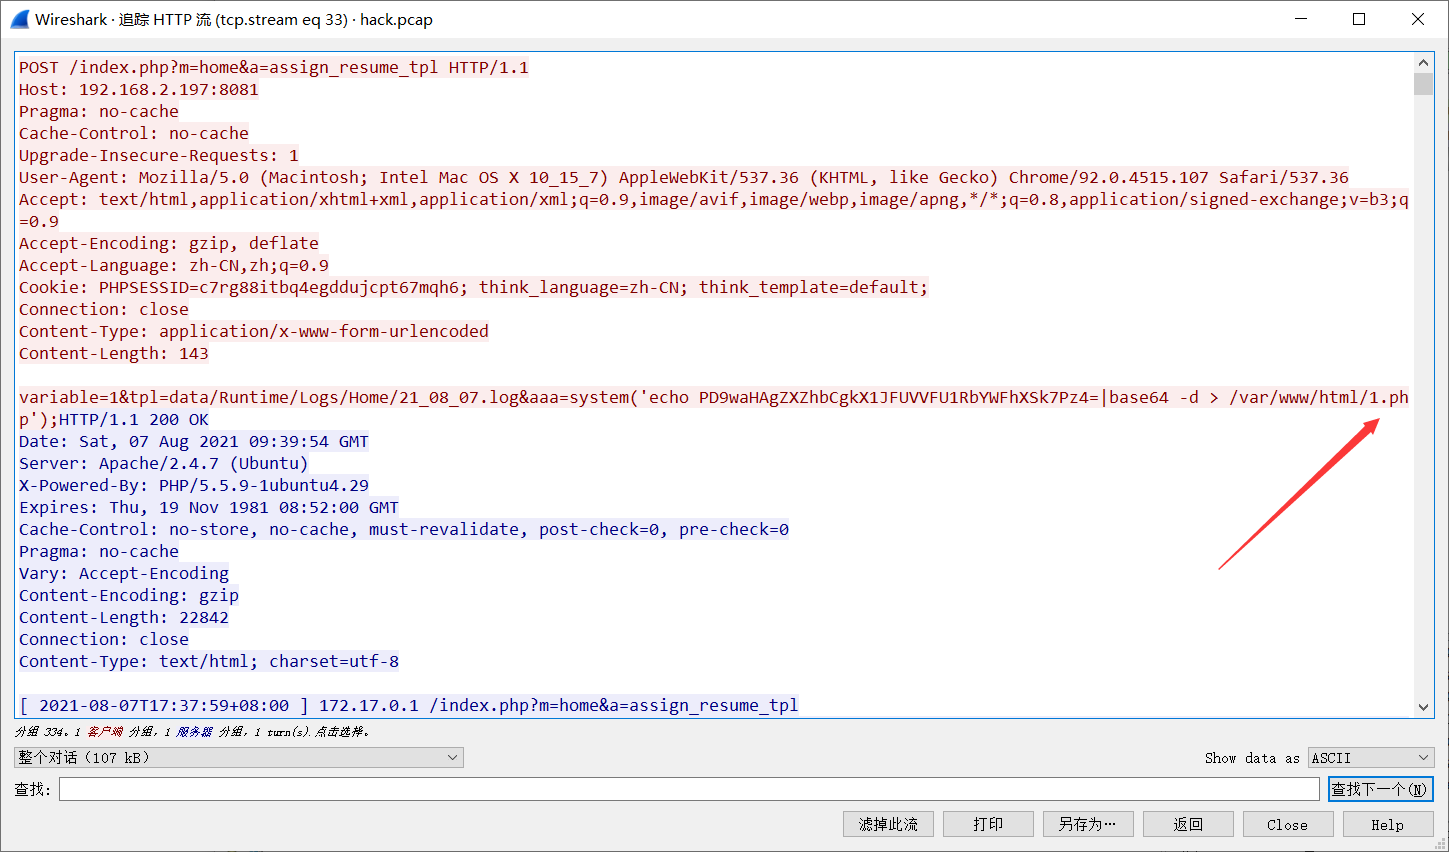Click the 另存为… save as button
The width and height of the screenshot is (1449, 852).
(1088, 824)
